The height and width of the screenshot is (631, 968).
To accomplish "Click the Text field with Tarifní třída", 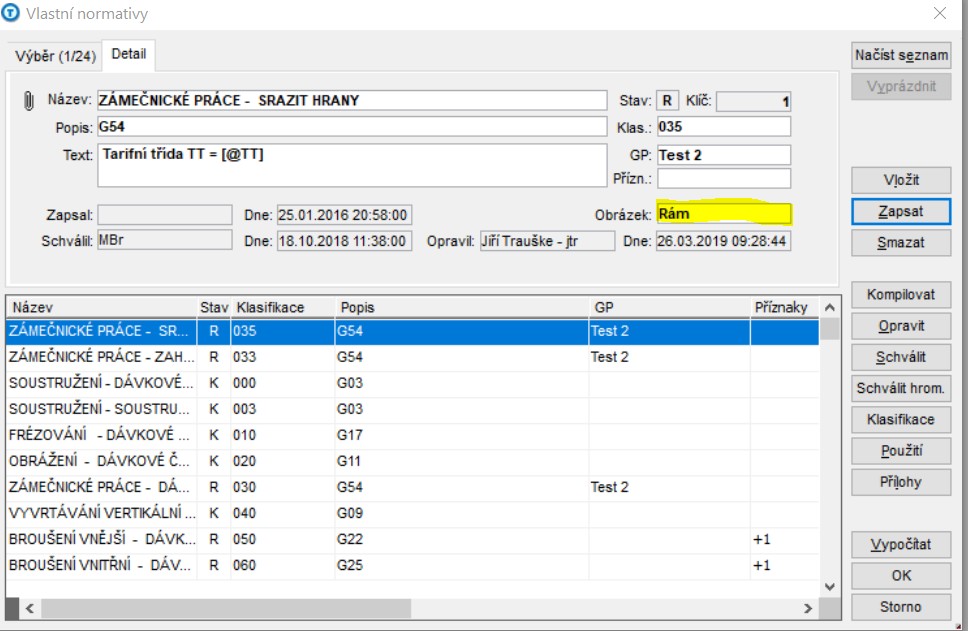I will click(x=352, y=165).
